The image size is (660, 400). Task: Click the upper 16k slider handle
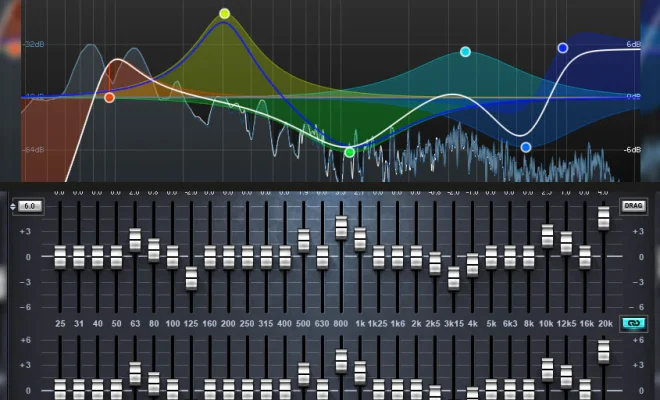[x=585, y=257]
